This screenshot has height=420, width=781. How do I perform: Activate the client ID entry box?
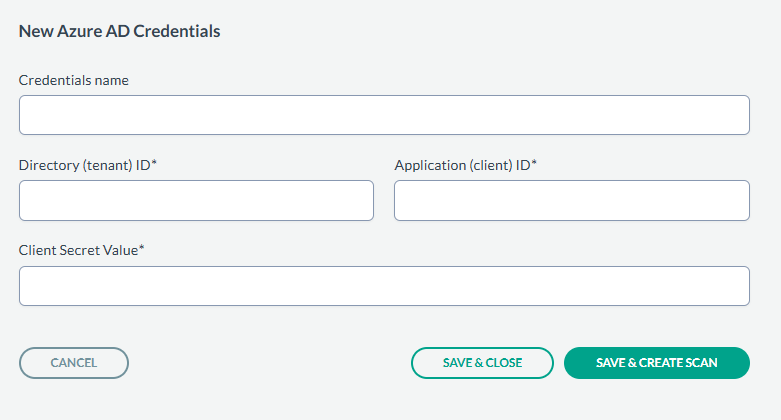(571, 200)
